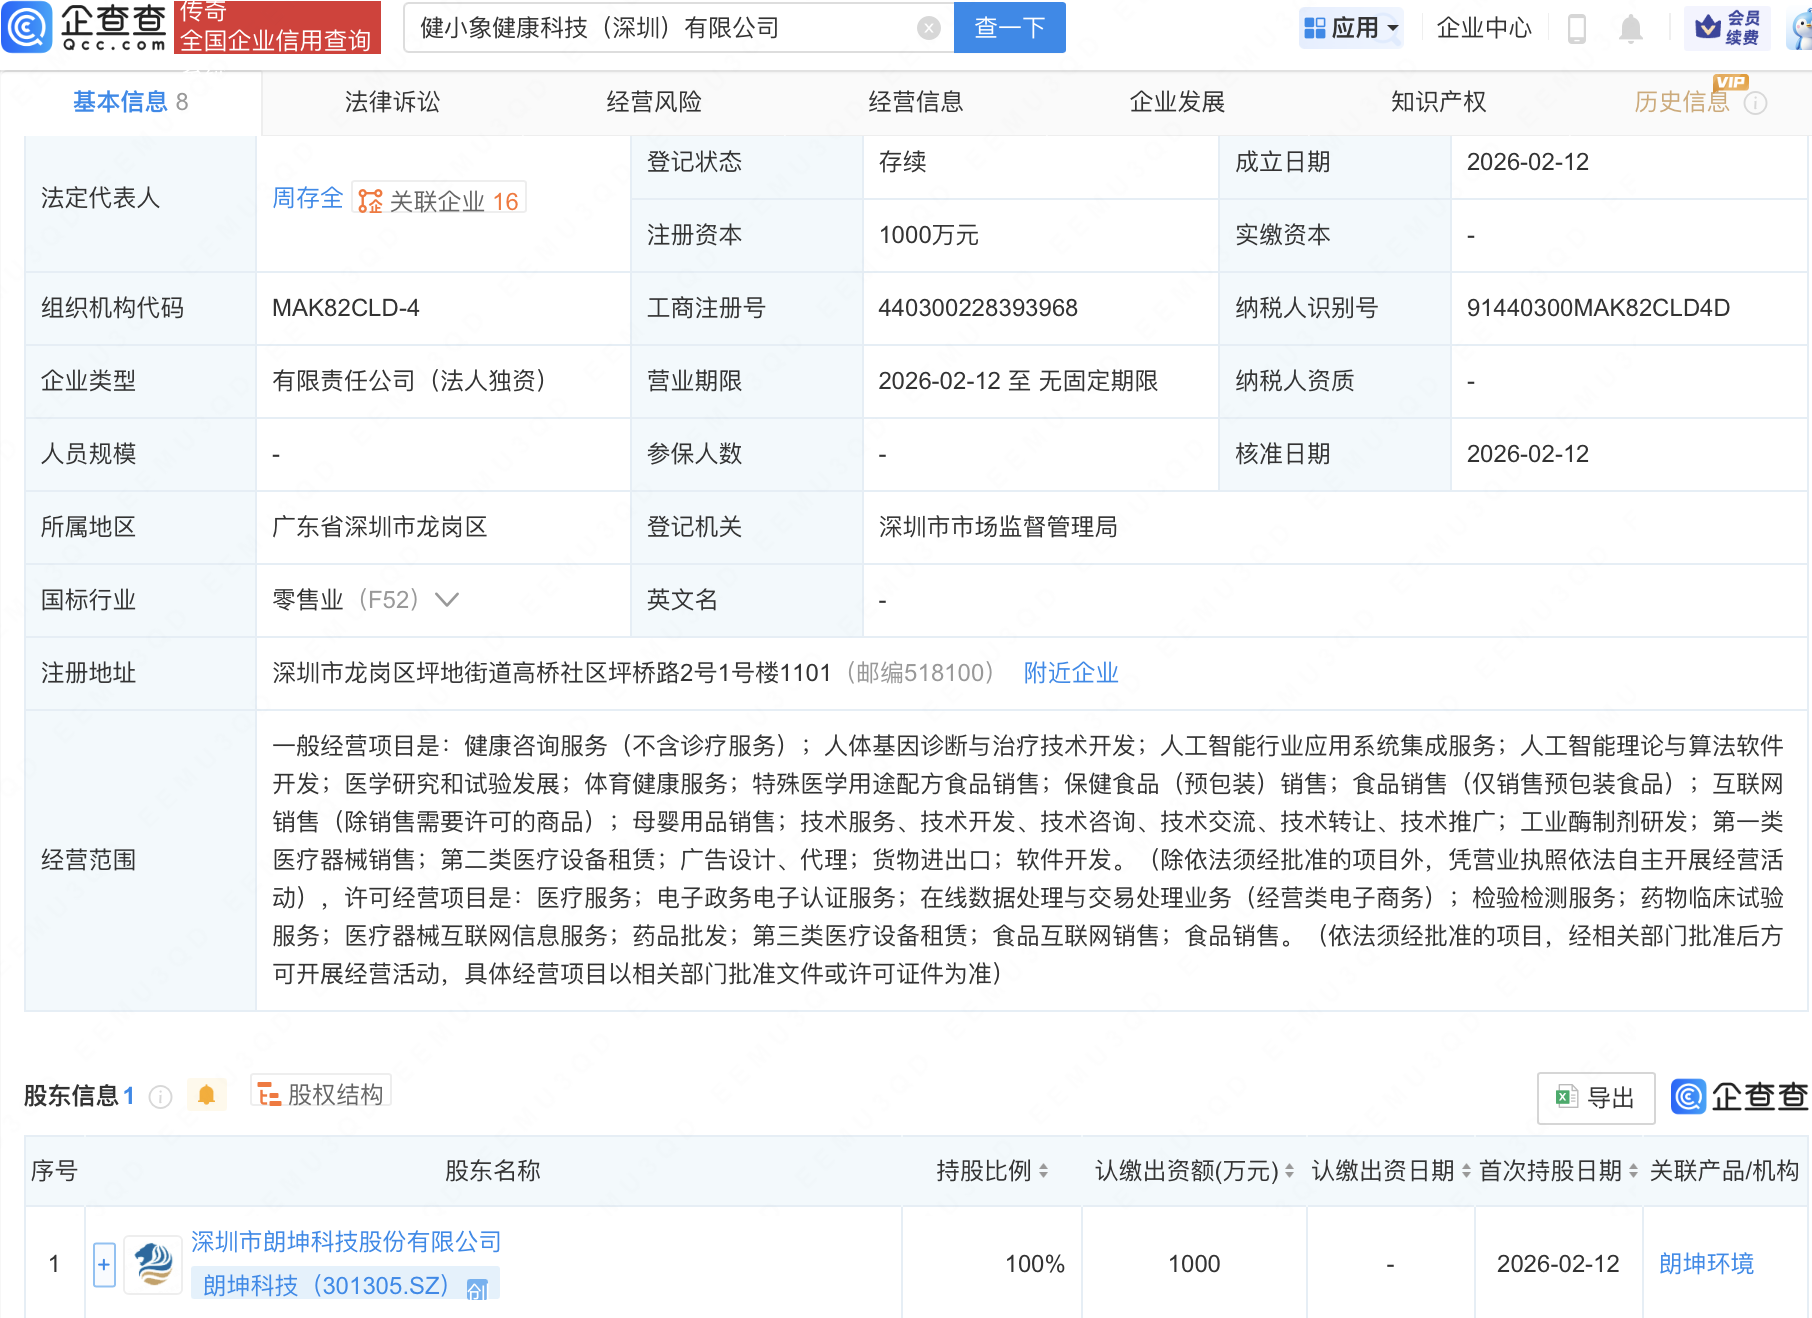Screen dimensions: 1812x1318
Task: Toggle the shareholder monitoring bell icon
Action: tap(206, 1095)
